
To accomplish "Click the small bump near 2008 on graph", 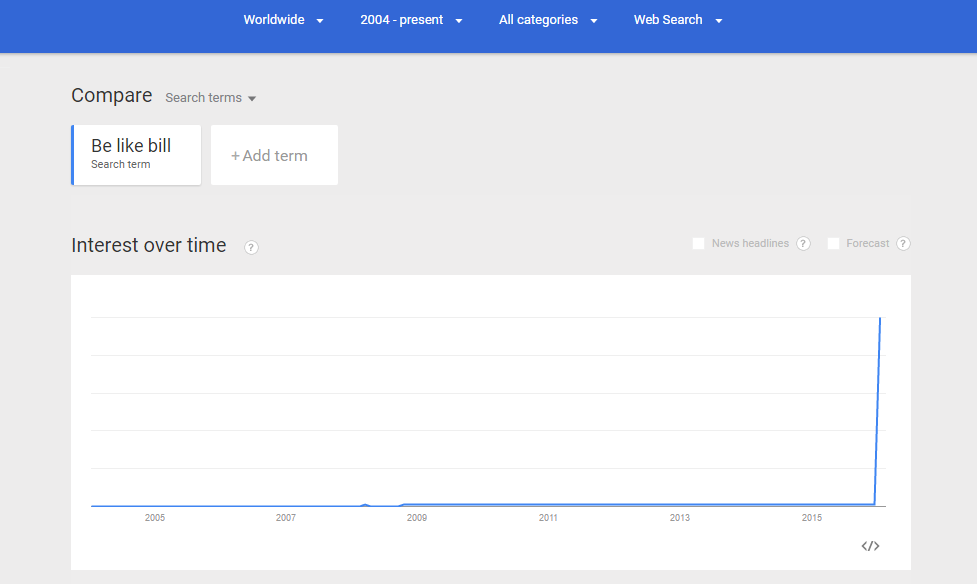I will coord(365,505).
